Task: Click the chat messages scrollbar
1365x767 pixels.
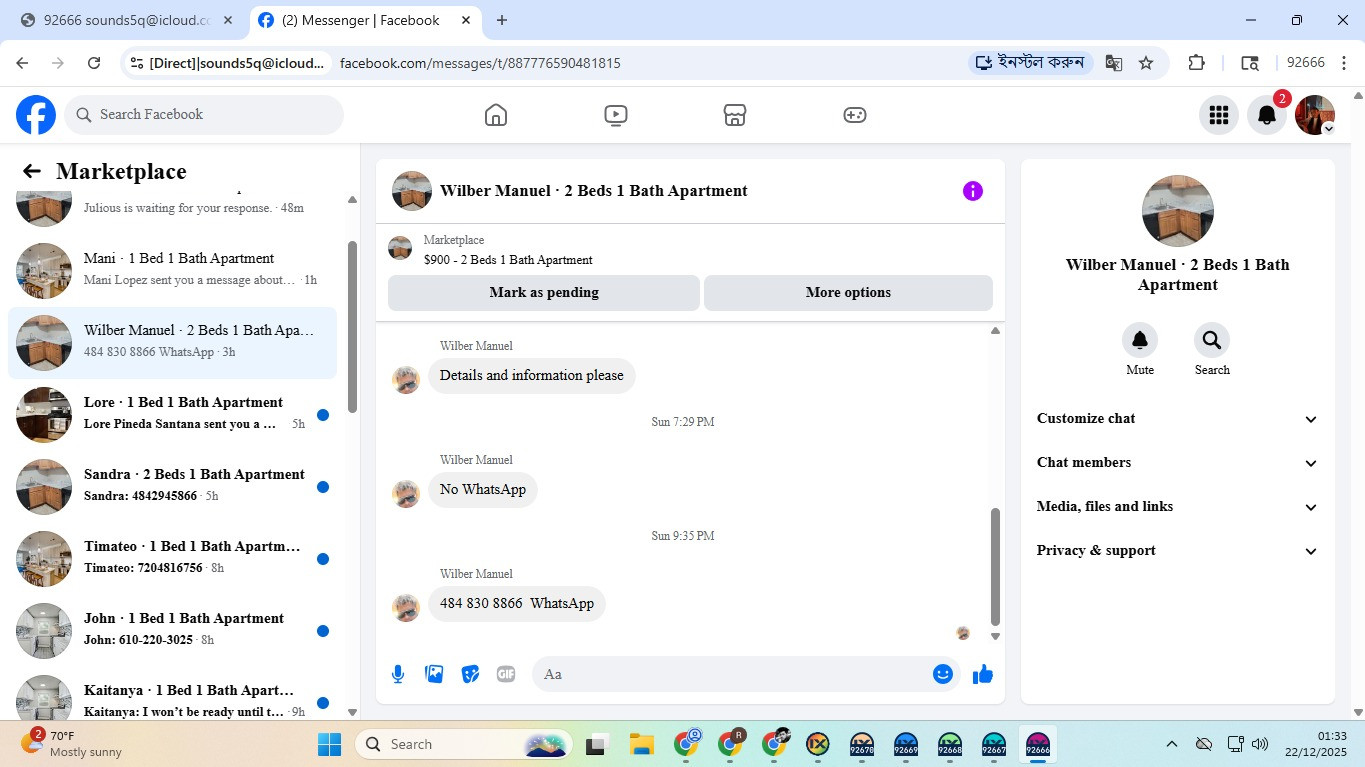Action: (995, 566)
